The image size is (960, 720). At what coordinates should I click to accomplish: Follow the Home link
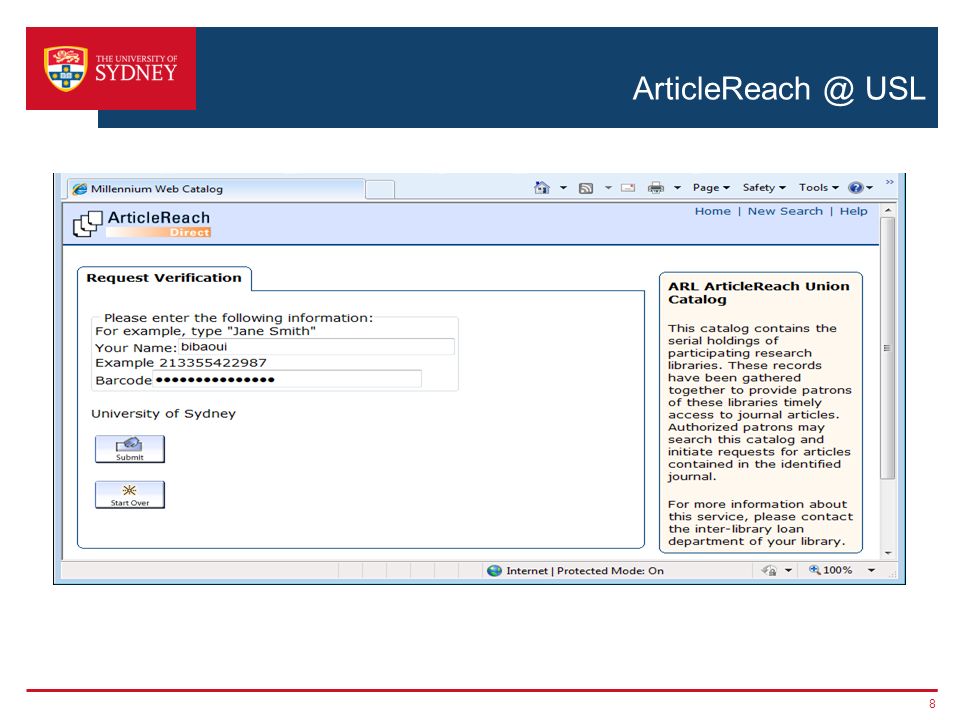coord(713,211)
